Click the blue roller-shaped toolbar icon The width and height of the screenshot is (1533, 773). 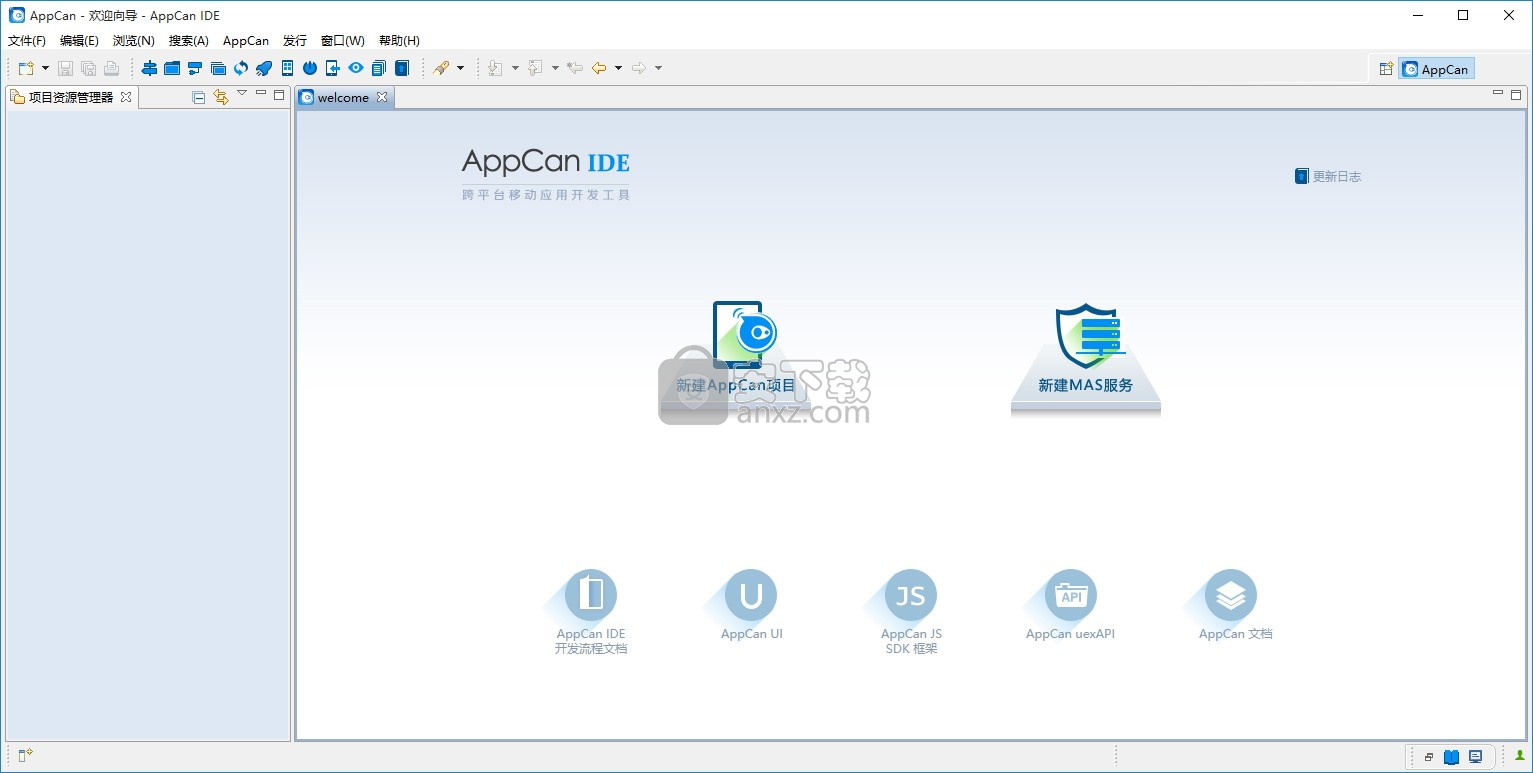[x=195, y=68]
